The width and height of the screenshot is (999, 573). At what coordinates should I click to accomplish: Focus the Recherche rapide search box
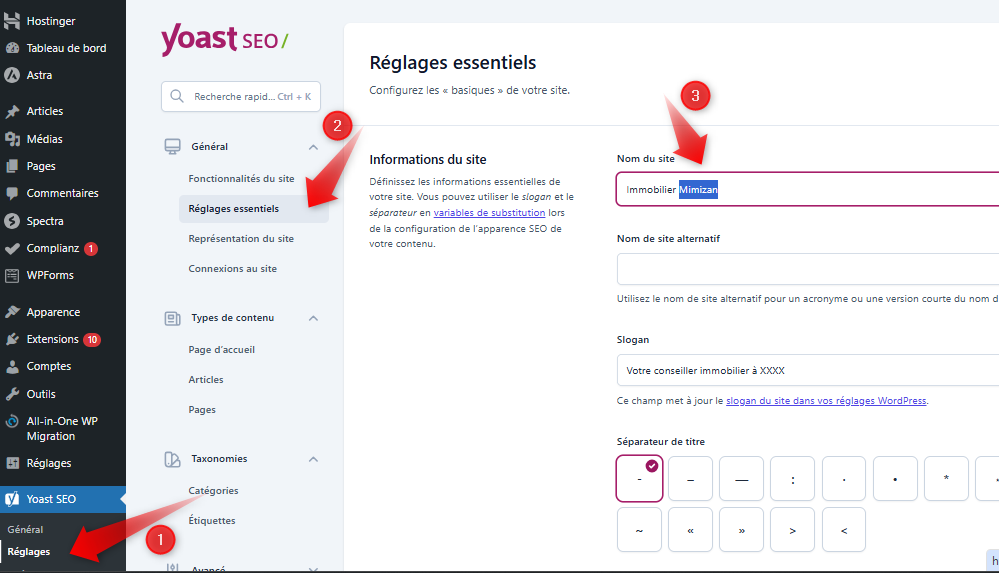click(241, 97)
